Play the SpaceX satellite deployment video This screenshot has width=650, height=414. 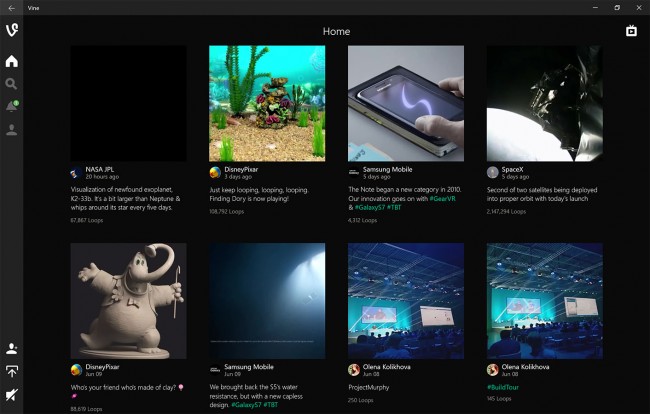point(545,103)
